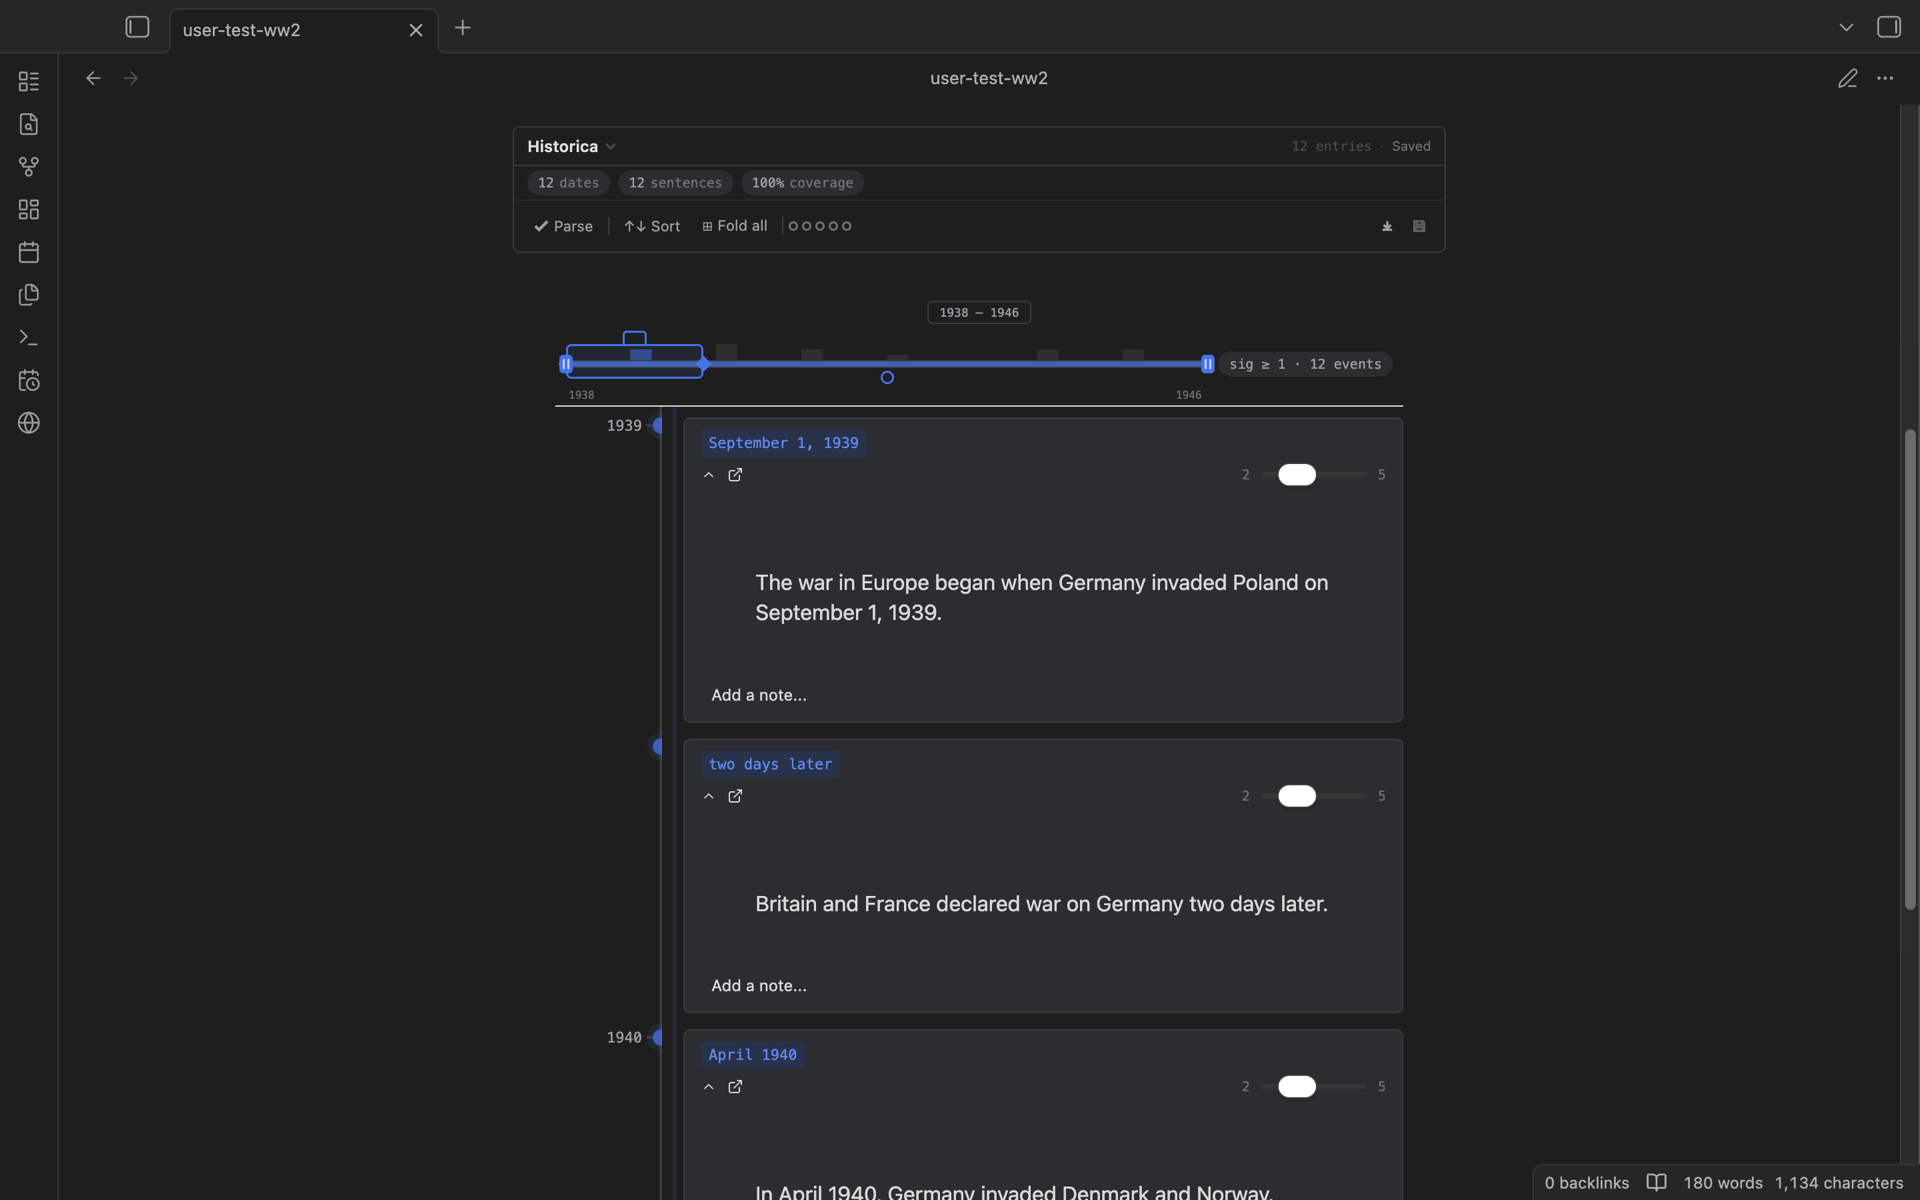Click the diamond marker on timeline track
This screenshot has width=1920, height=1200.
coord(704,364)
